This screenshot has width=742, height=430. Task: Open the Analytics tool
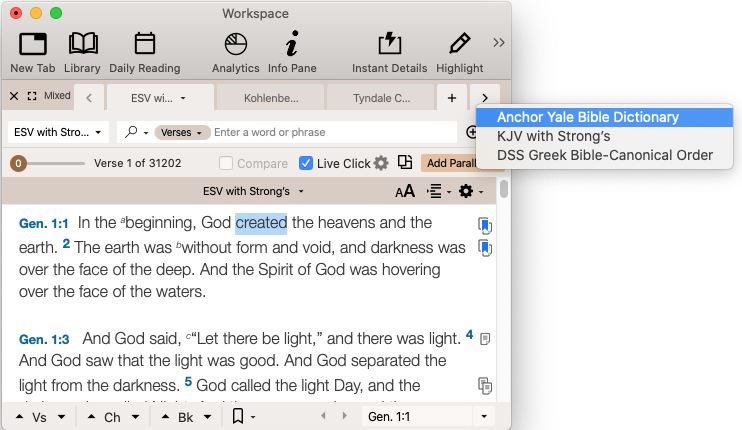235,44
